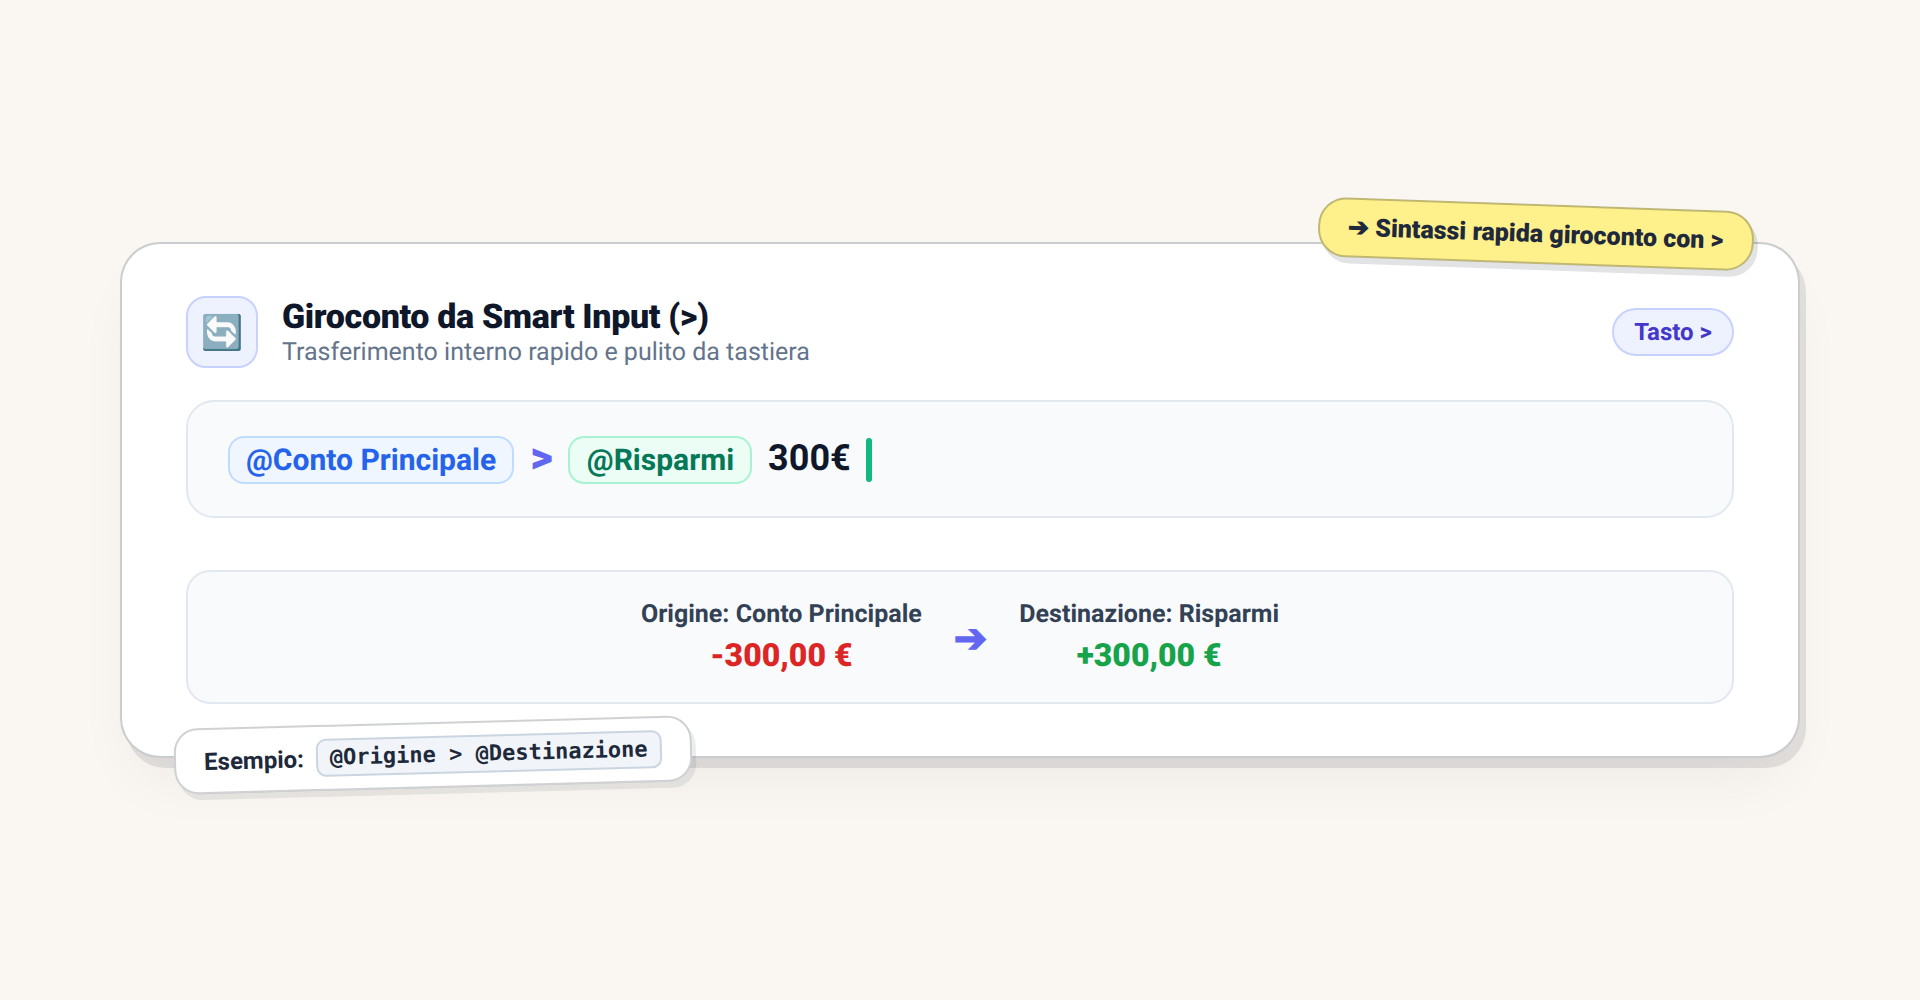The image size is (1920, 1000).
Task: Click the red -300,00 € amount
Action: (x=781, y=655)
